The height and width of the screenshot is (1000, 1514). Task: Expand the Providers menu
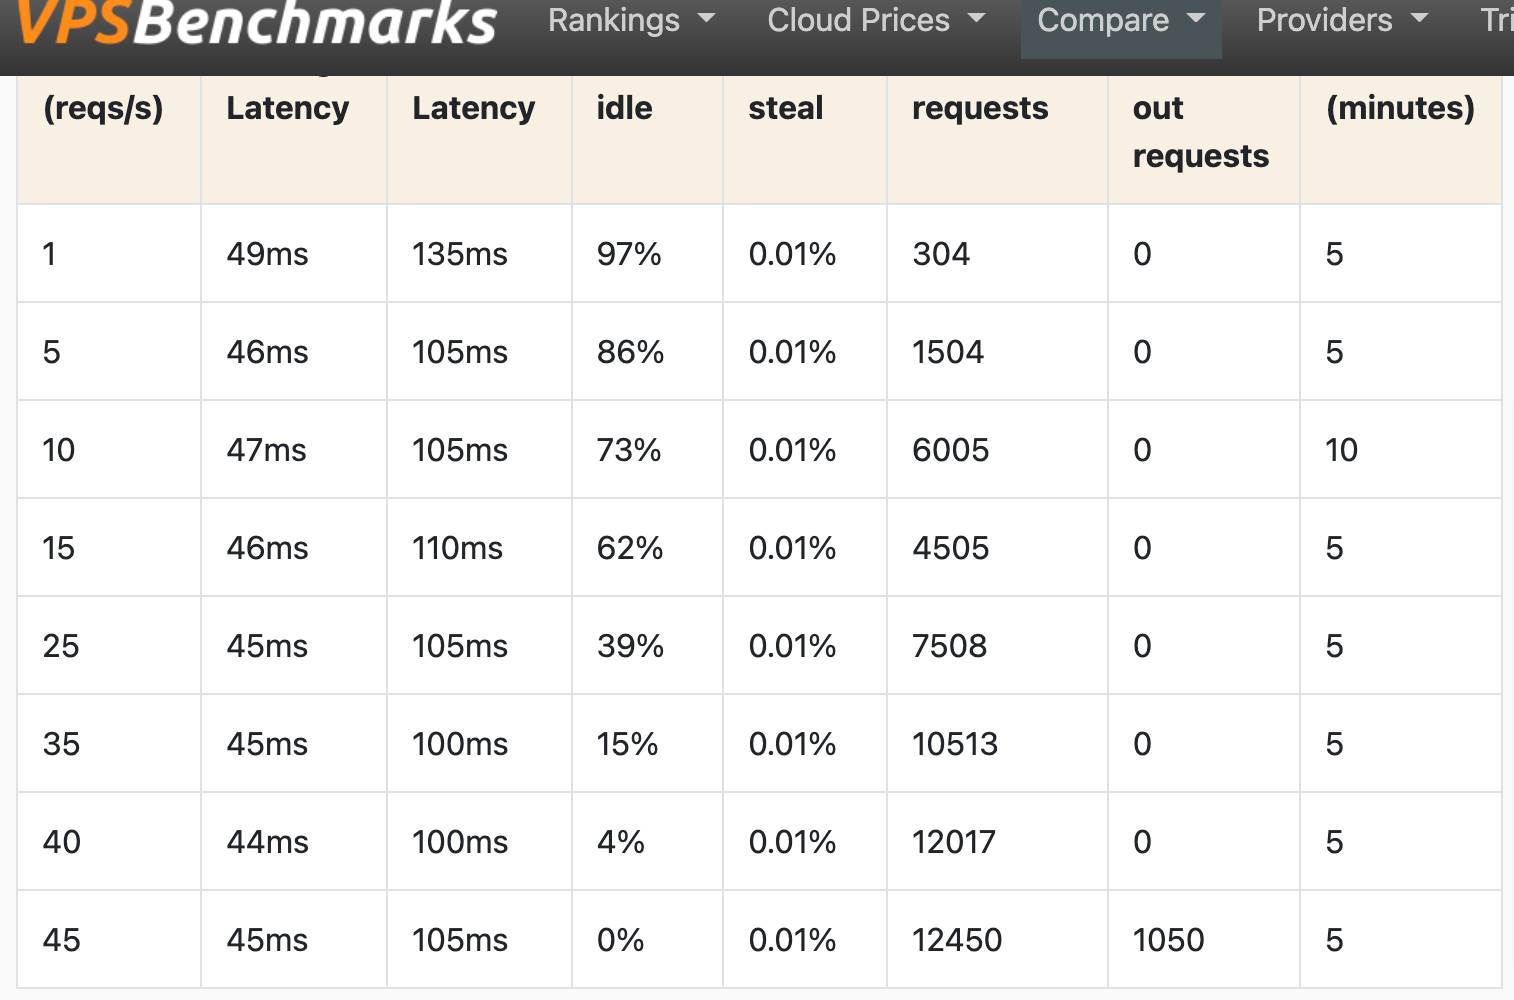[x=1342, y=20]
